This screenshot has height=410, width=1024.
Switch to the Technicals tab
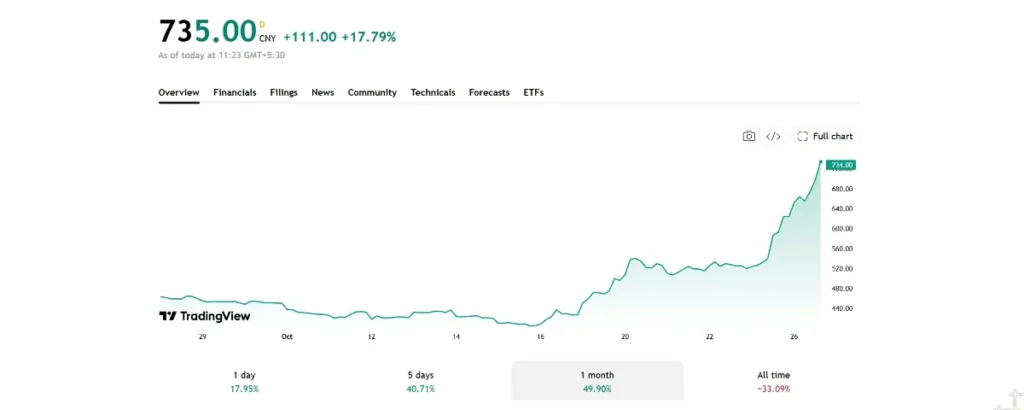(x=433, y=93)
